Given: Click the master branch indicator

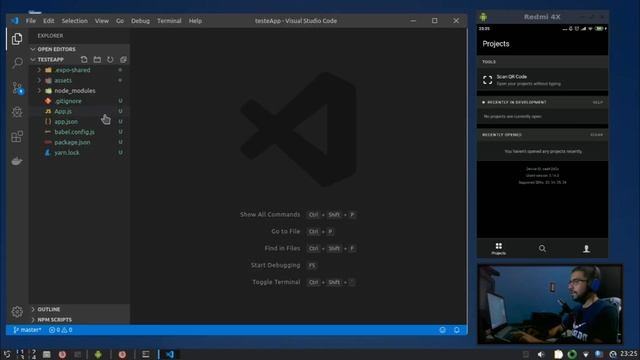Looking at the screenshot, I should (27, 330).
